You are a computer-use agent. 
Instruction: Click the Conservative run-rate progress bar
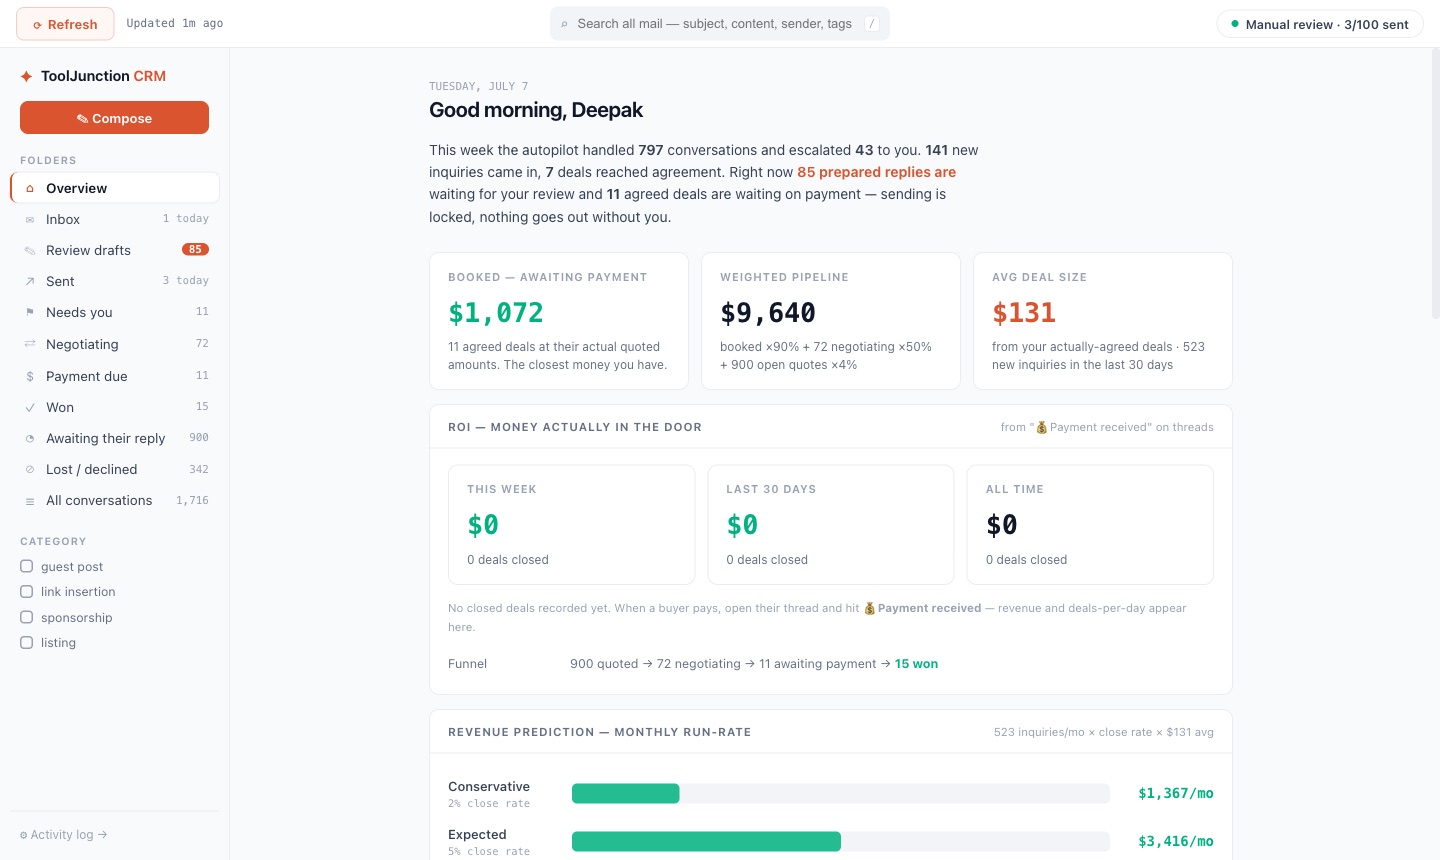pos(841,793)
